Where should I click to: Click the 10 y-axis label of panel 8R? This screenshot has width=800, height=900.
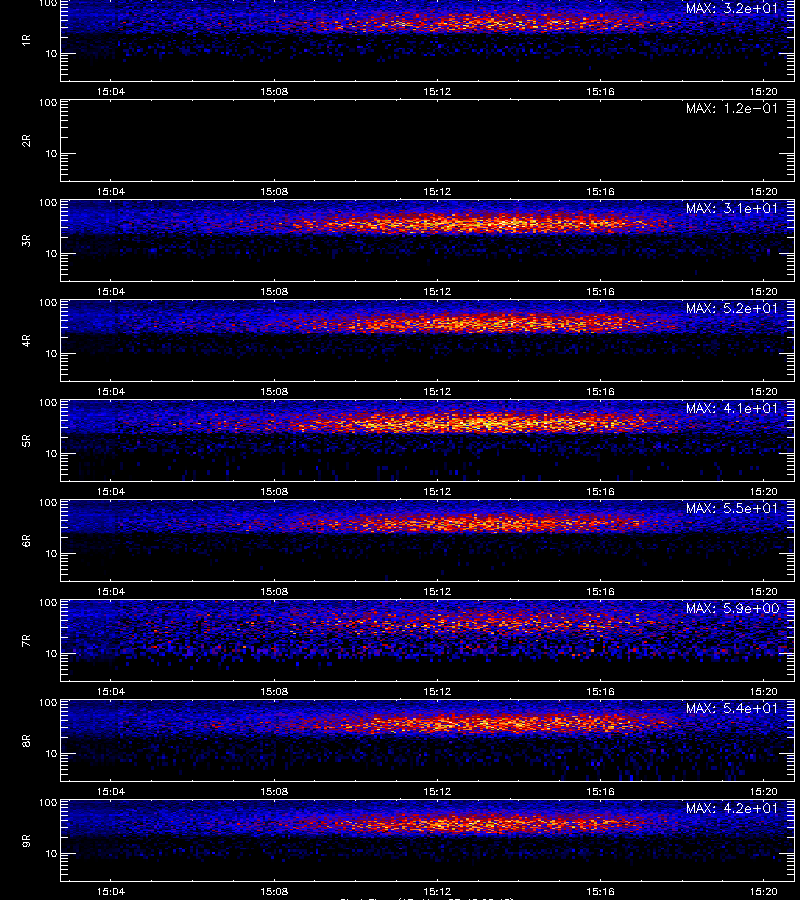pyautogui.click(x=51, y=754)
